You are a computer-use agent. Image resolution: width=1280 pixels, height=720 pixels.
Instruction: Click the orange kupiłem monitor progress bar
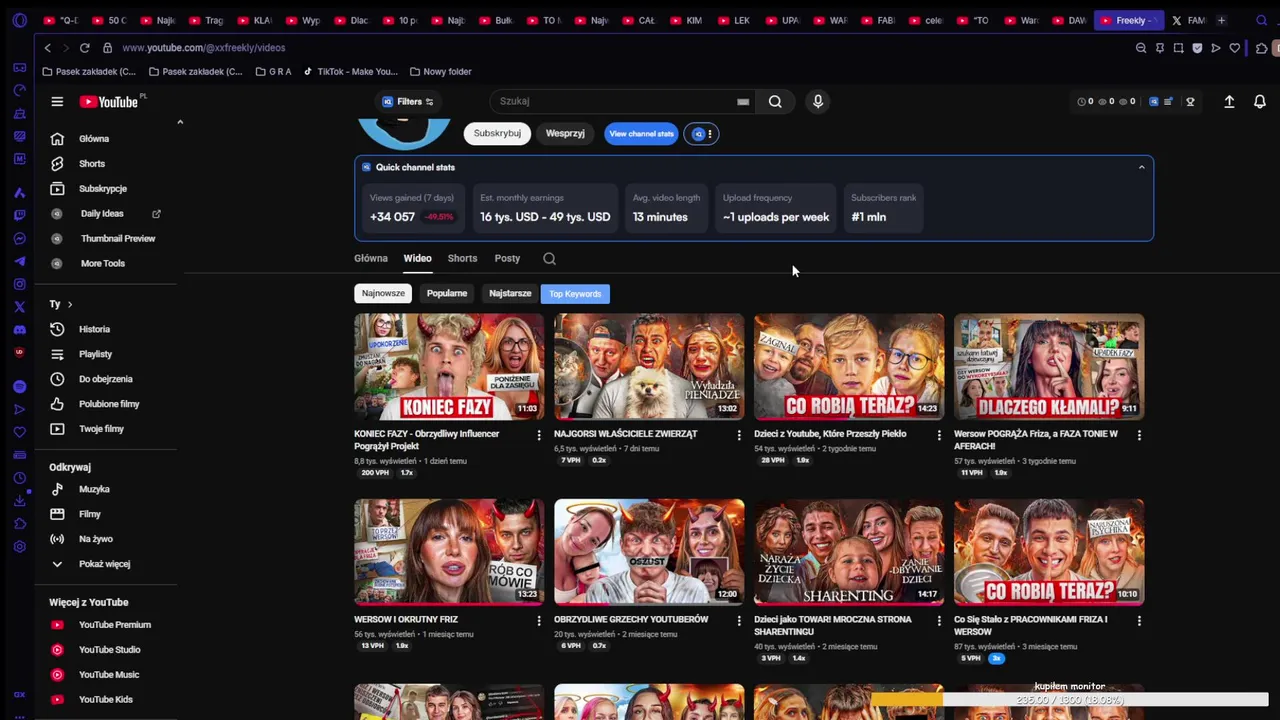point(1069,700)
